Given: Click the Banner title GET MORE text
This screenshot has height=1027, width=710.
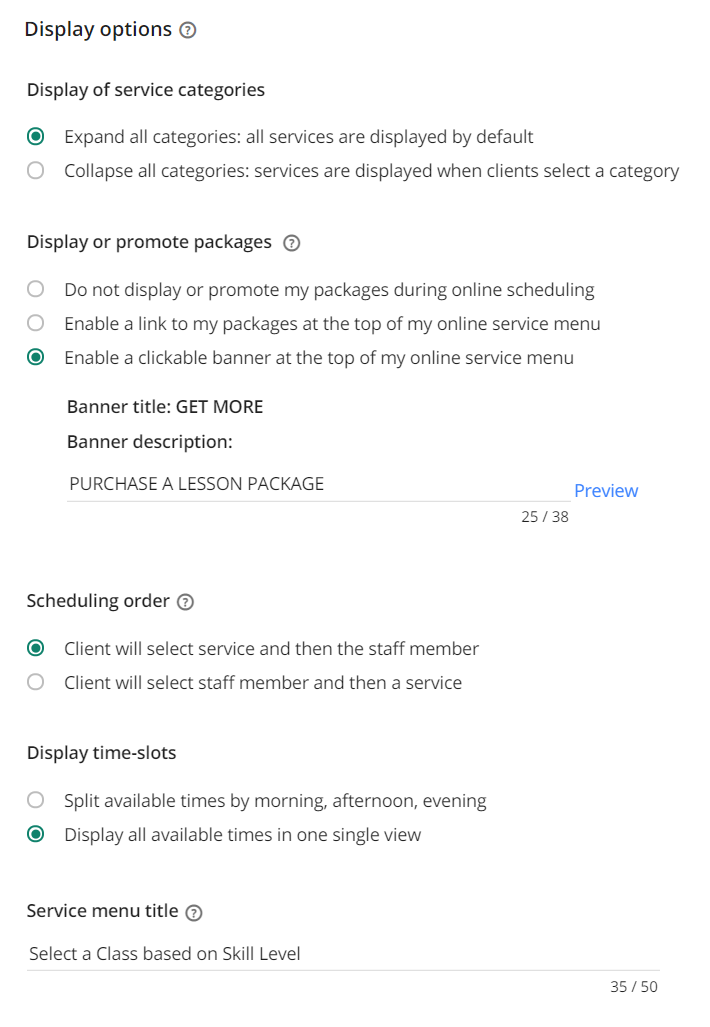Looking at the screenshot, I should pos(165,407).
